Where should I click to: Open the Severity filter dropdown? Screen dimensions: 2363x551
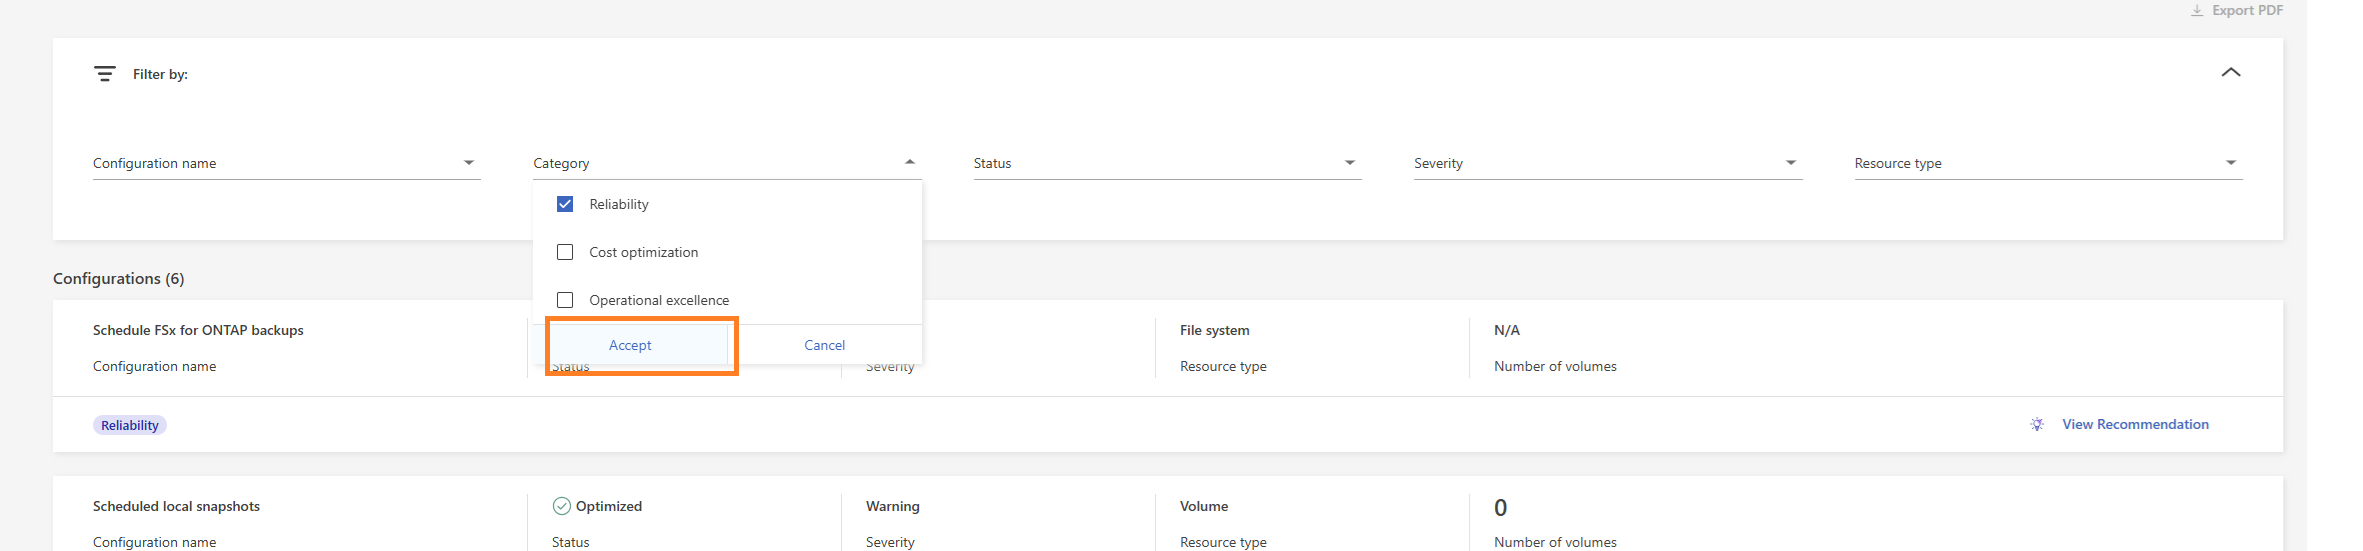click(1608, 163)
